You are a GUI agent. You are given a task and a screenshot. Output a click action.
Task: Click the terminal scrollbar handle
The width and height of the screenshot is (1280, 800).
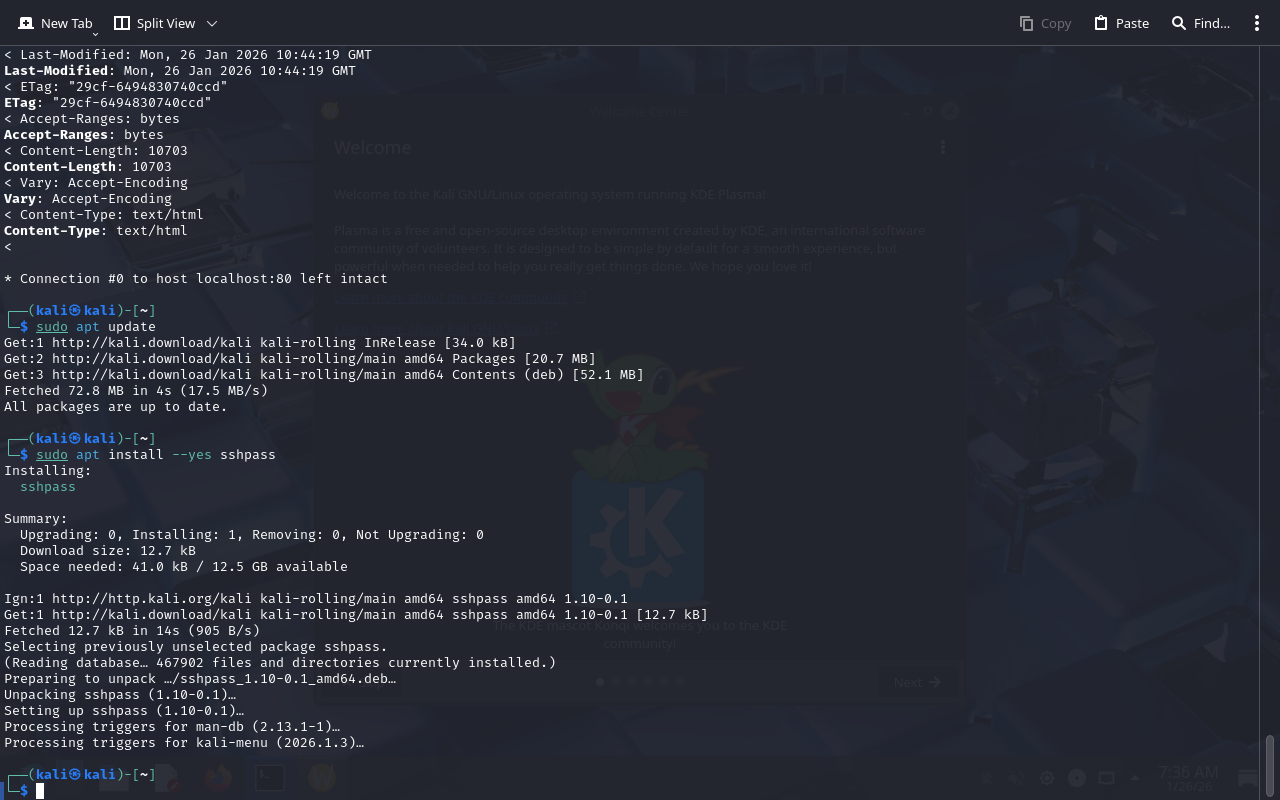coord(1270,766)
